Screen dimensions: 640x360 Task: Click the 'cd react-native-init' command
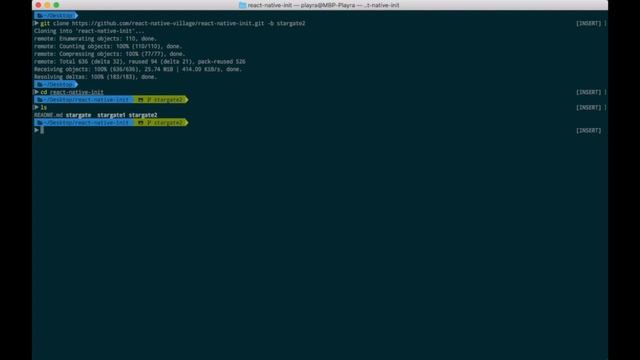pyautogui.click(x=72, y=92)
